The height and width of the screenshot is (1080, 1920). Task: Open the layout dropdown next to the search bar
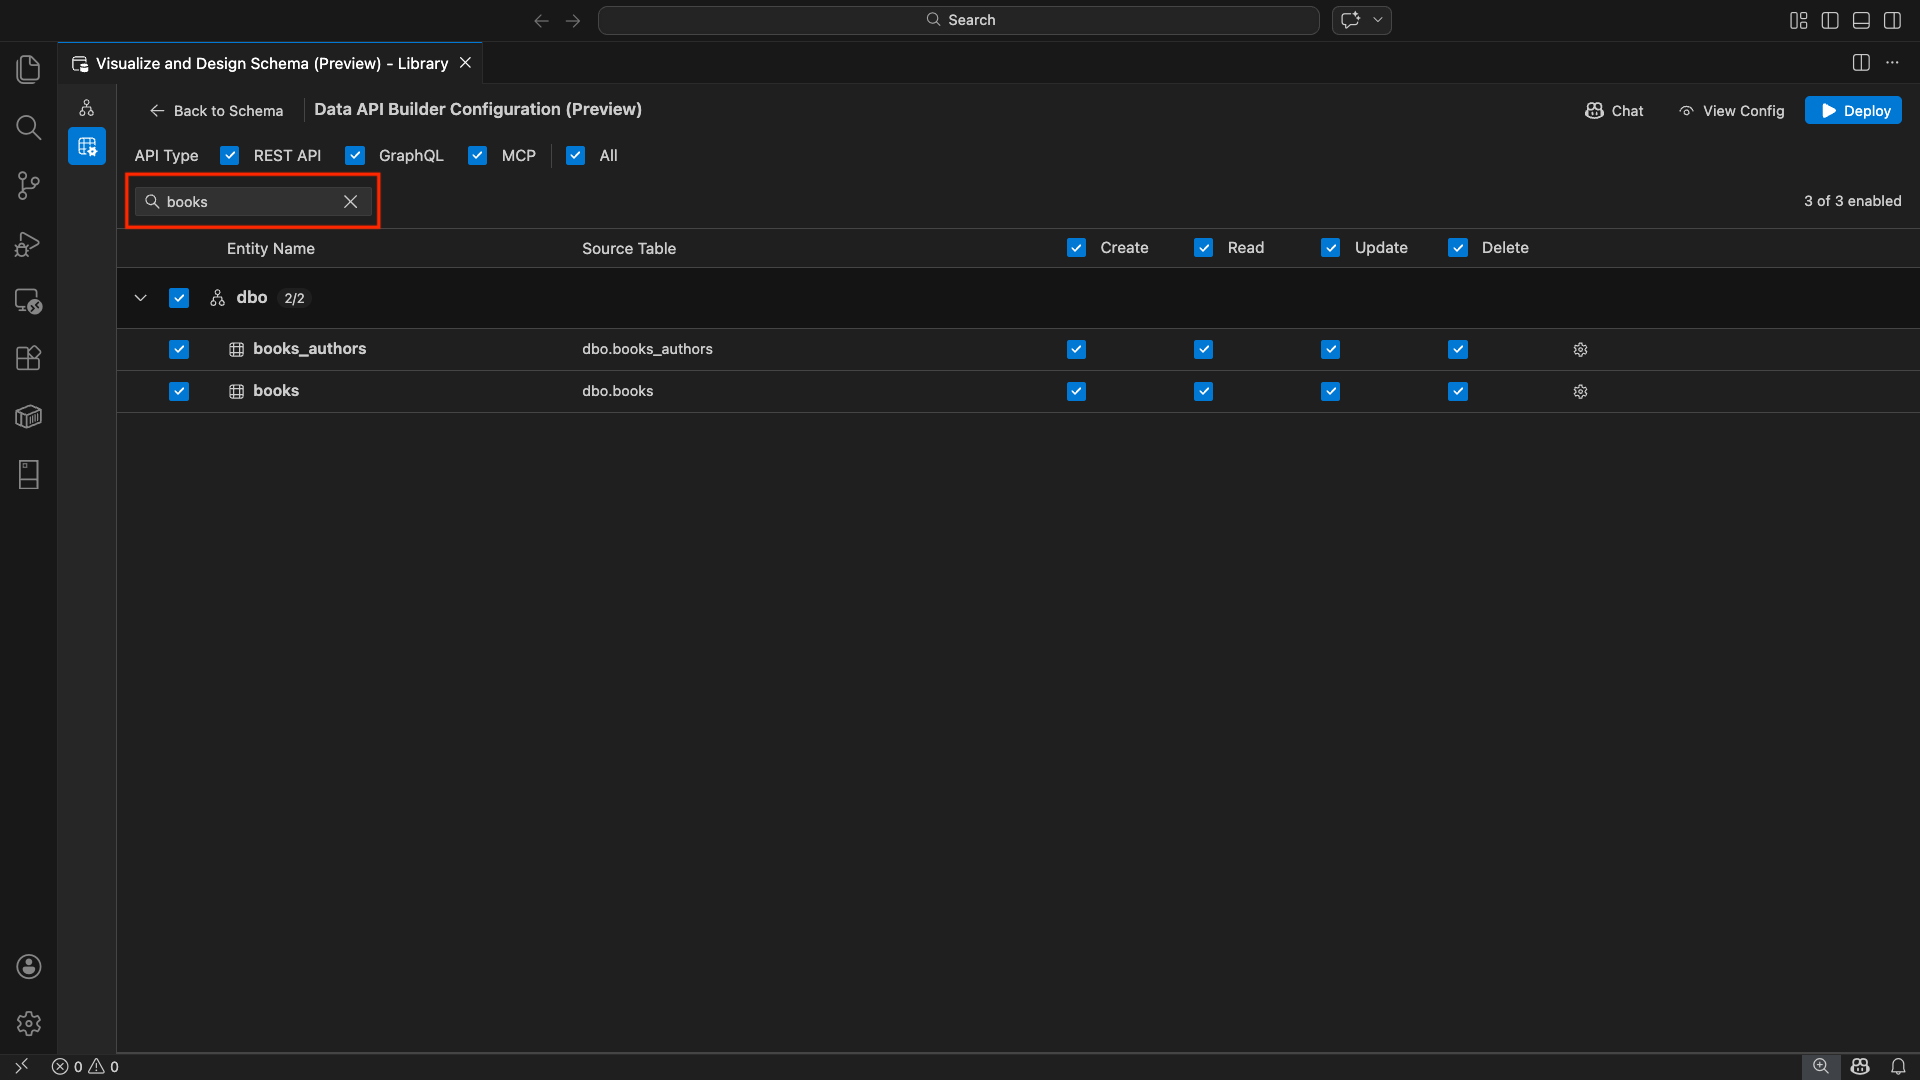click(x=1379, y=19)
